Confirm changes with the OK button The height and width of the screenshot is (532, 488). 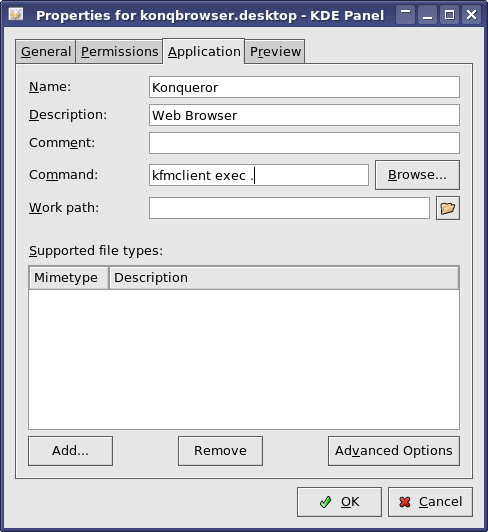[339, 502]
